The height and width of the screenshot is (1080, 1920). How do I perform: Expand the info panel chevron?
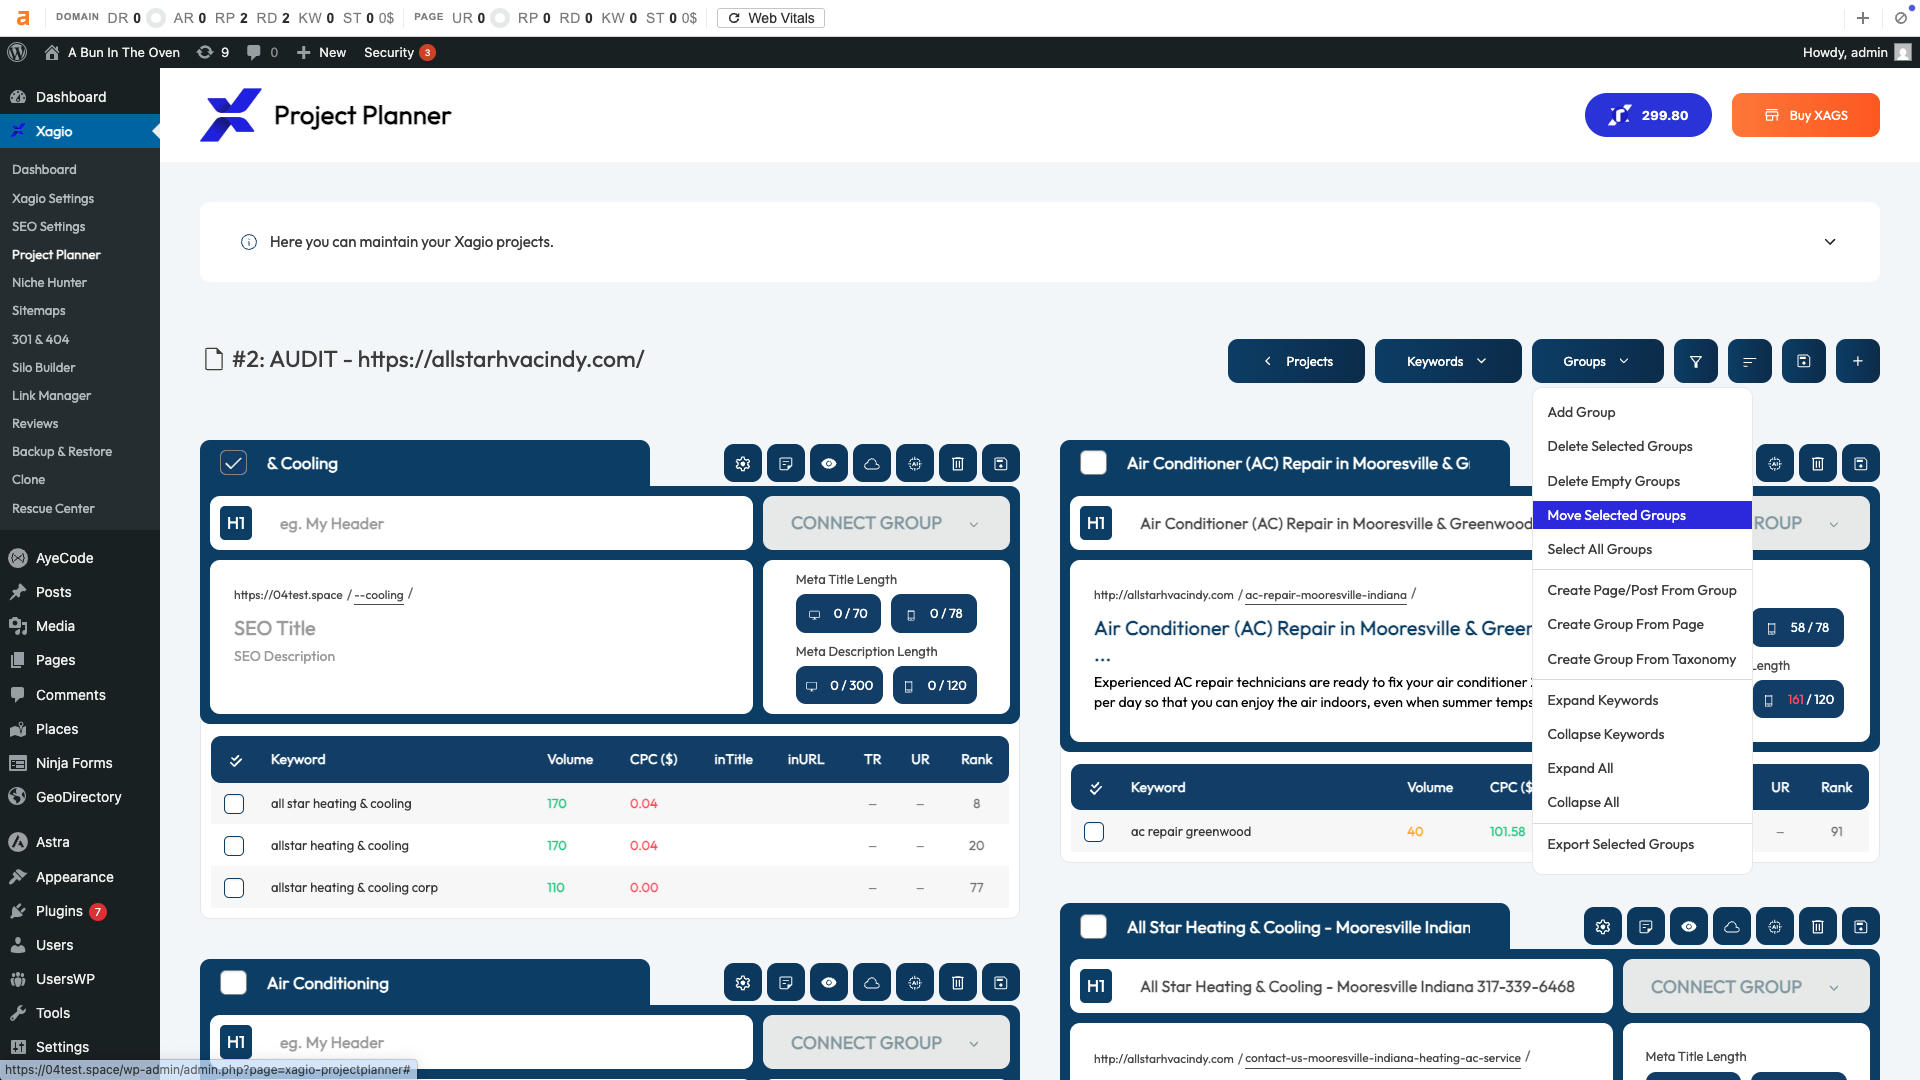pyautogui.click(x=1829, y=242)
